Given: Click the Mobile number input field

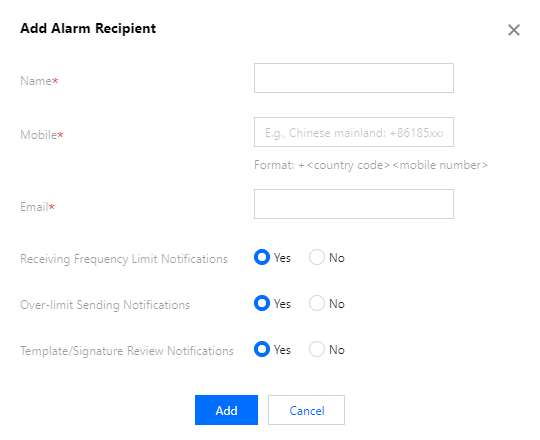Looking at the screenshot, I should pos(354,132).
